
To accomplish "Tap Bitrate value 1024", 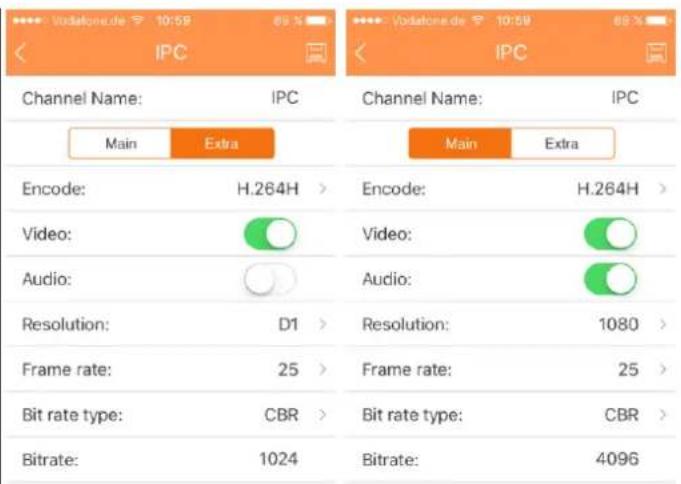I will (x=278, y=459).
